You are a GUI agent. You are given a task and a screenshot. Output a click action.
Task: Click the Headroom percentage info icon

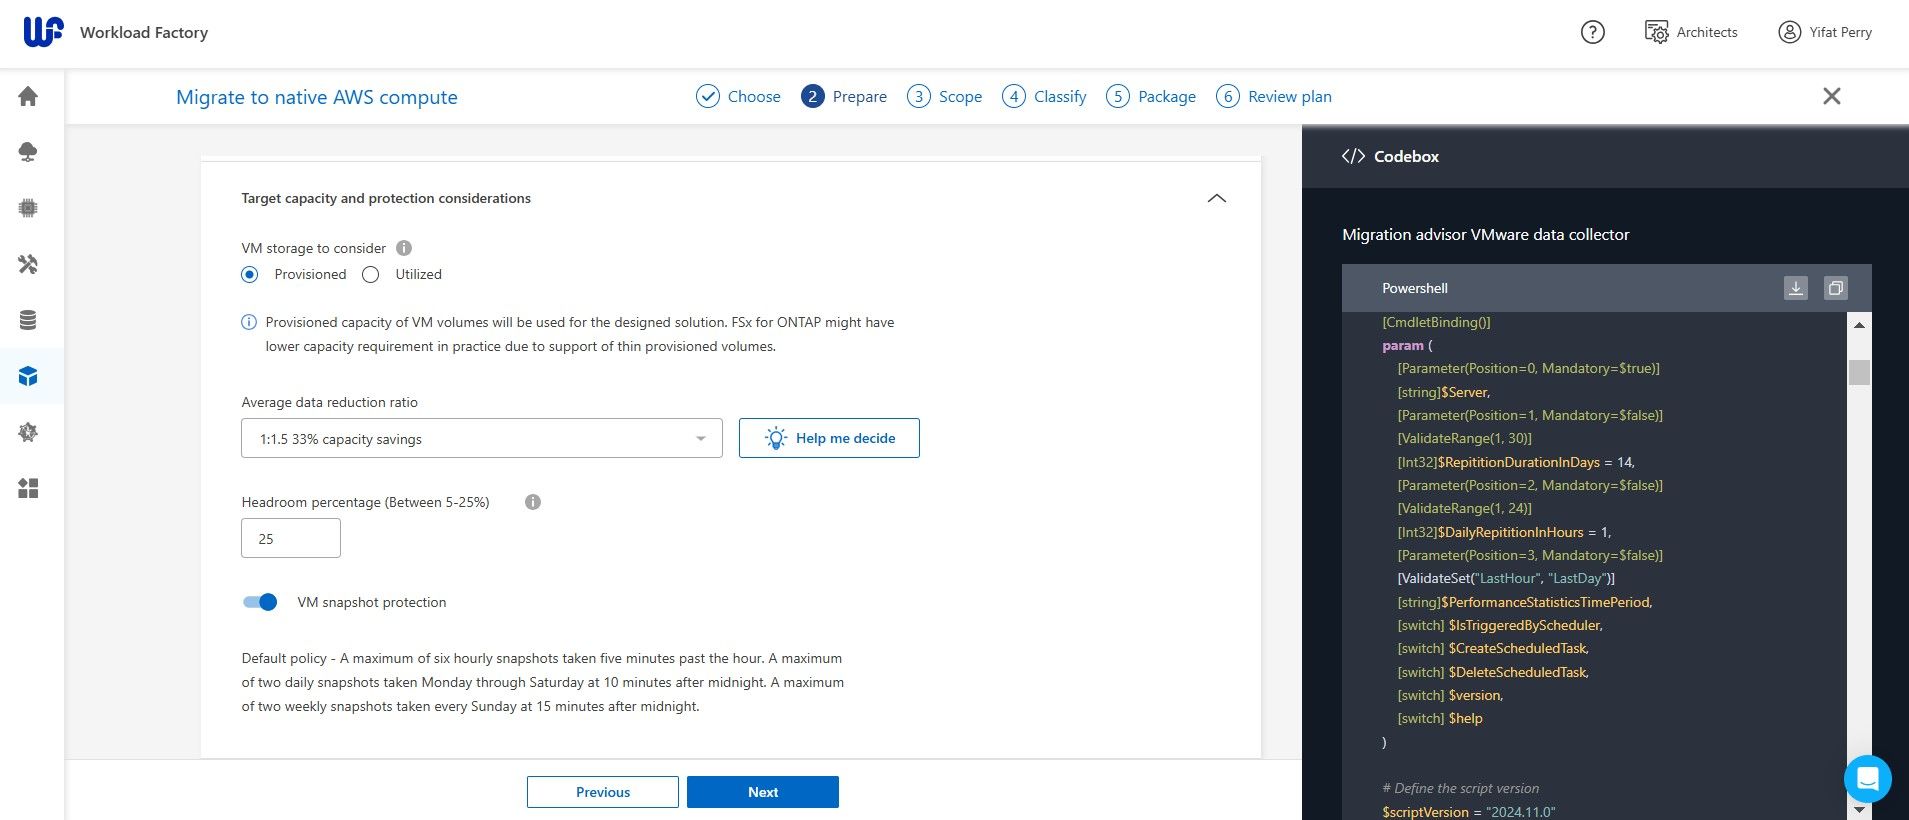point(533,502)
